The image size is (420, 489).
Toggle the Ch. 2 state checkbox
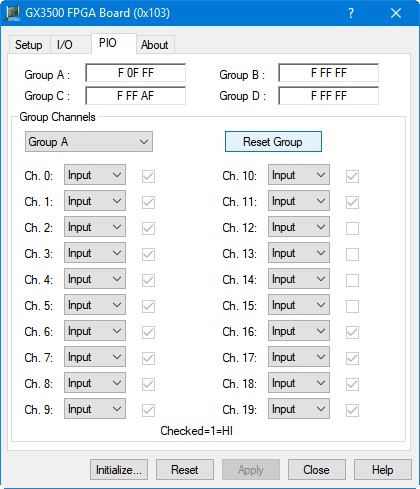(148, 228)
